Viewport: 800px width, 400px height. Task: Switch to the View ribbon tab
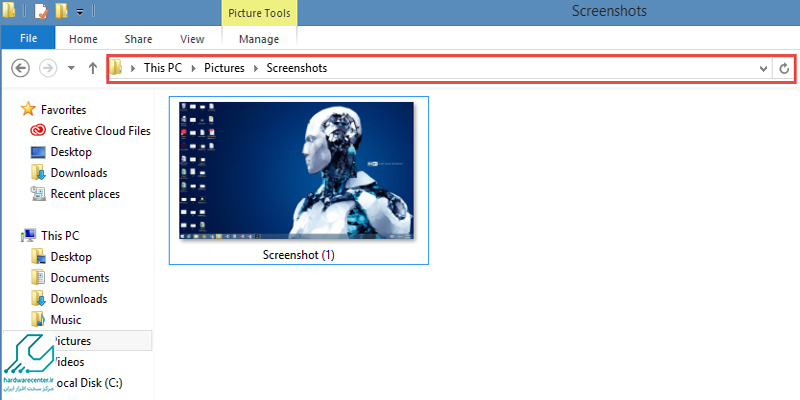192,39
